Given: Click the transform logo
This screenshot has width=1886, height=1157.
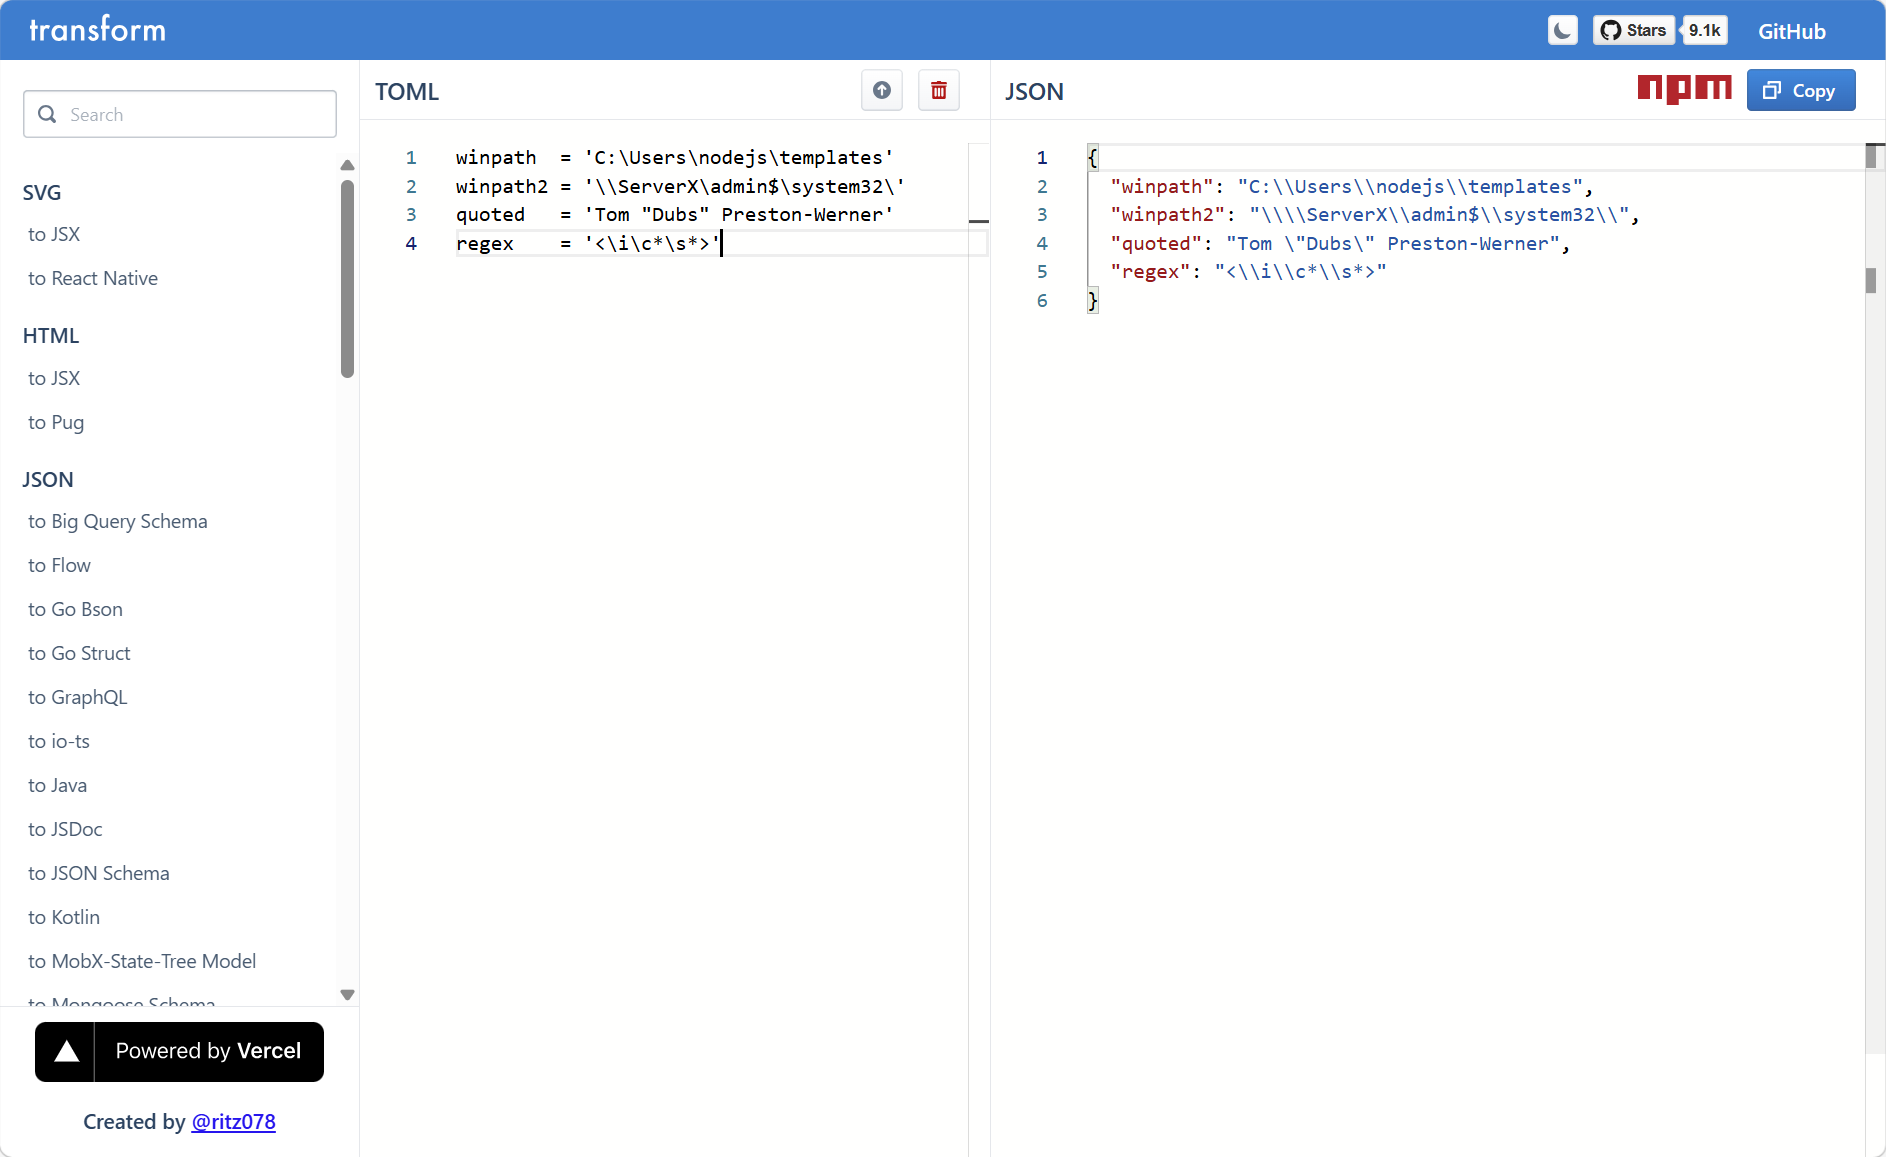Looking at the screenshot, I should (98, 30).
